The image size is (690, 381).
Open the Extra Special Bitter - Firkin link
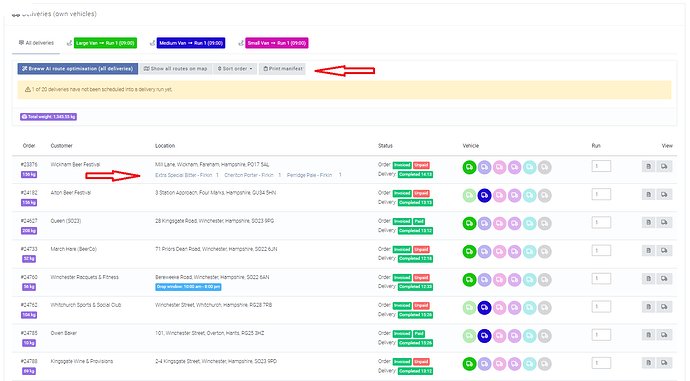pyautogui.click(x=184, y=175)
